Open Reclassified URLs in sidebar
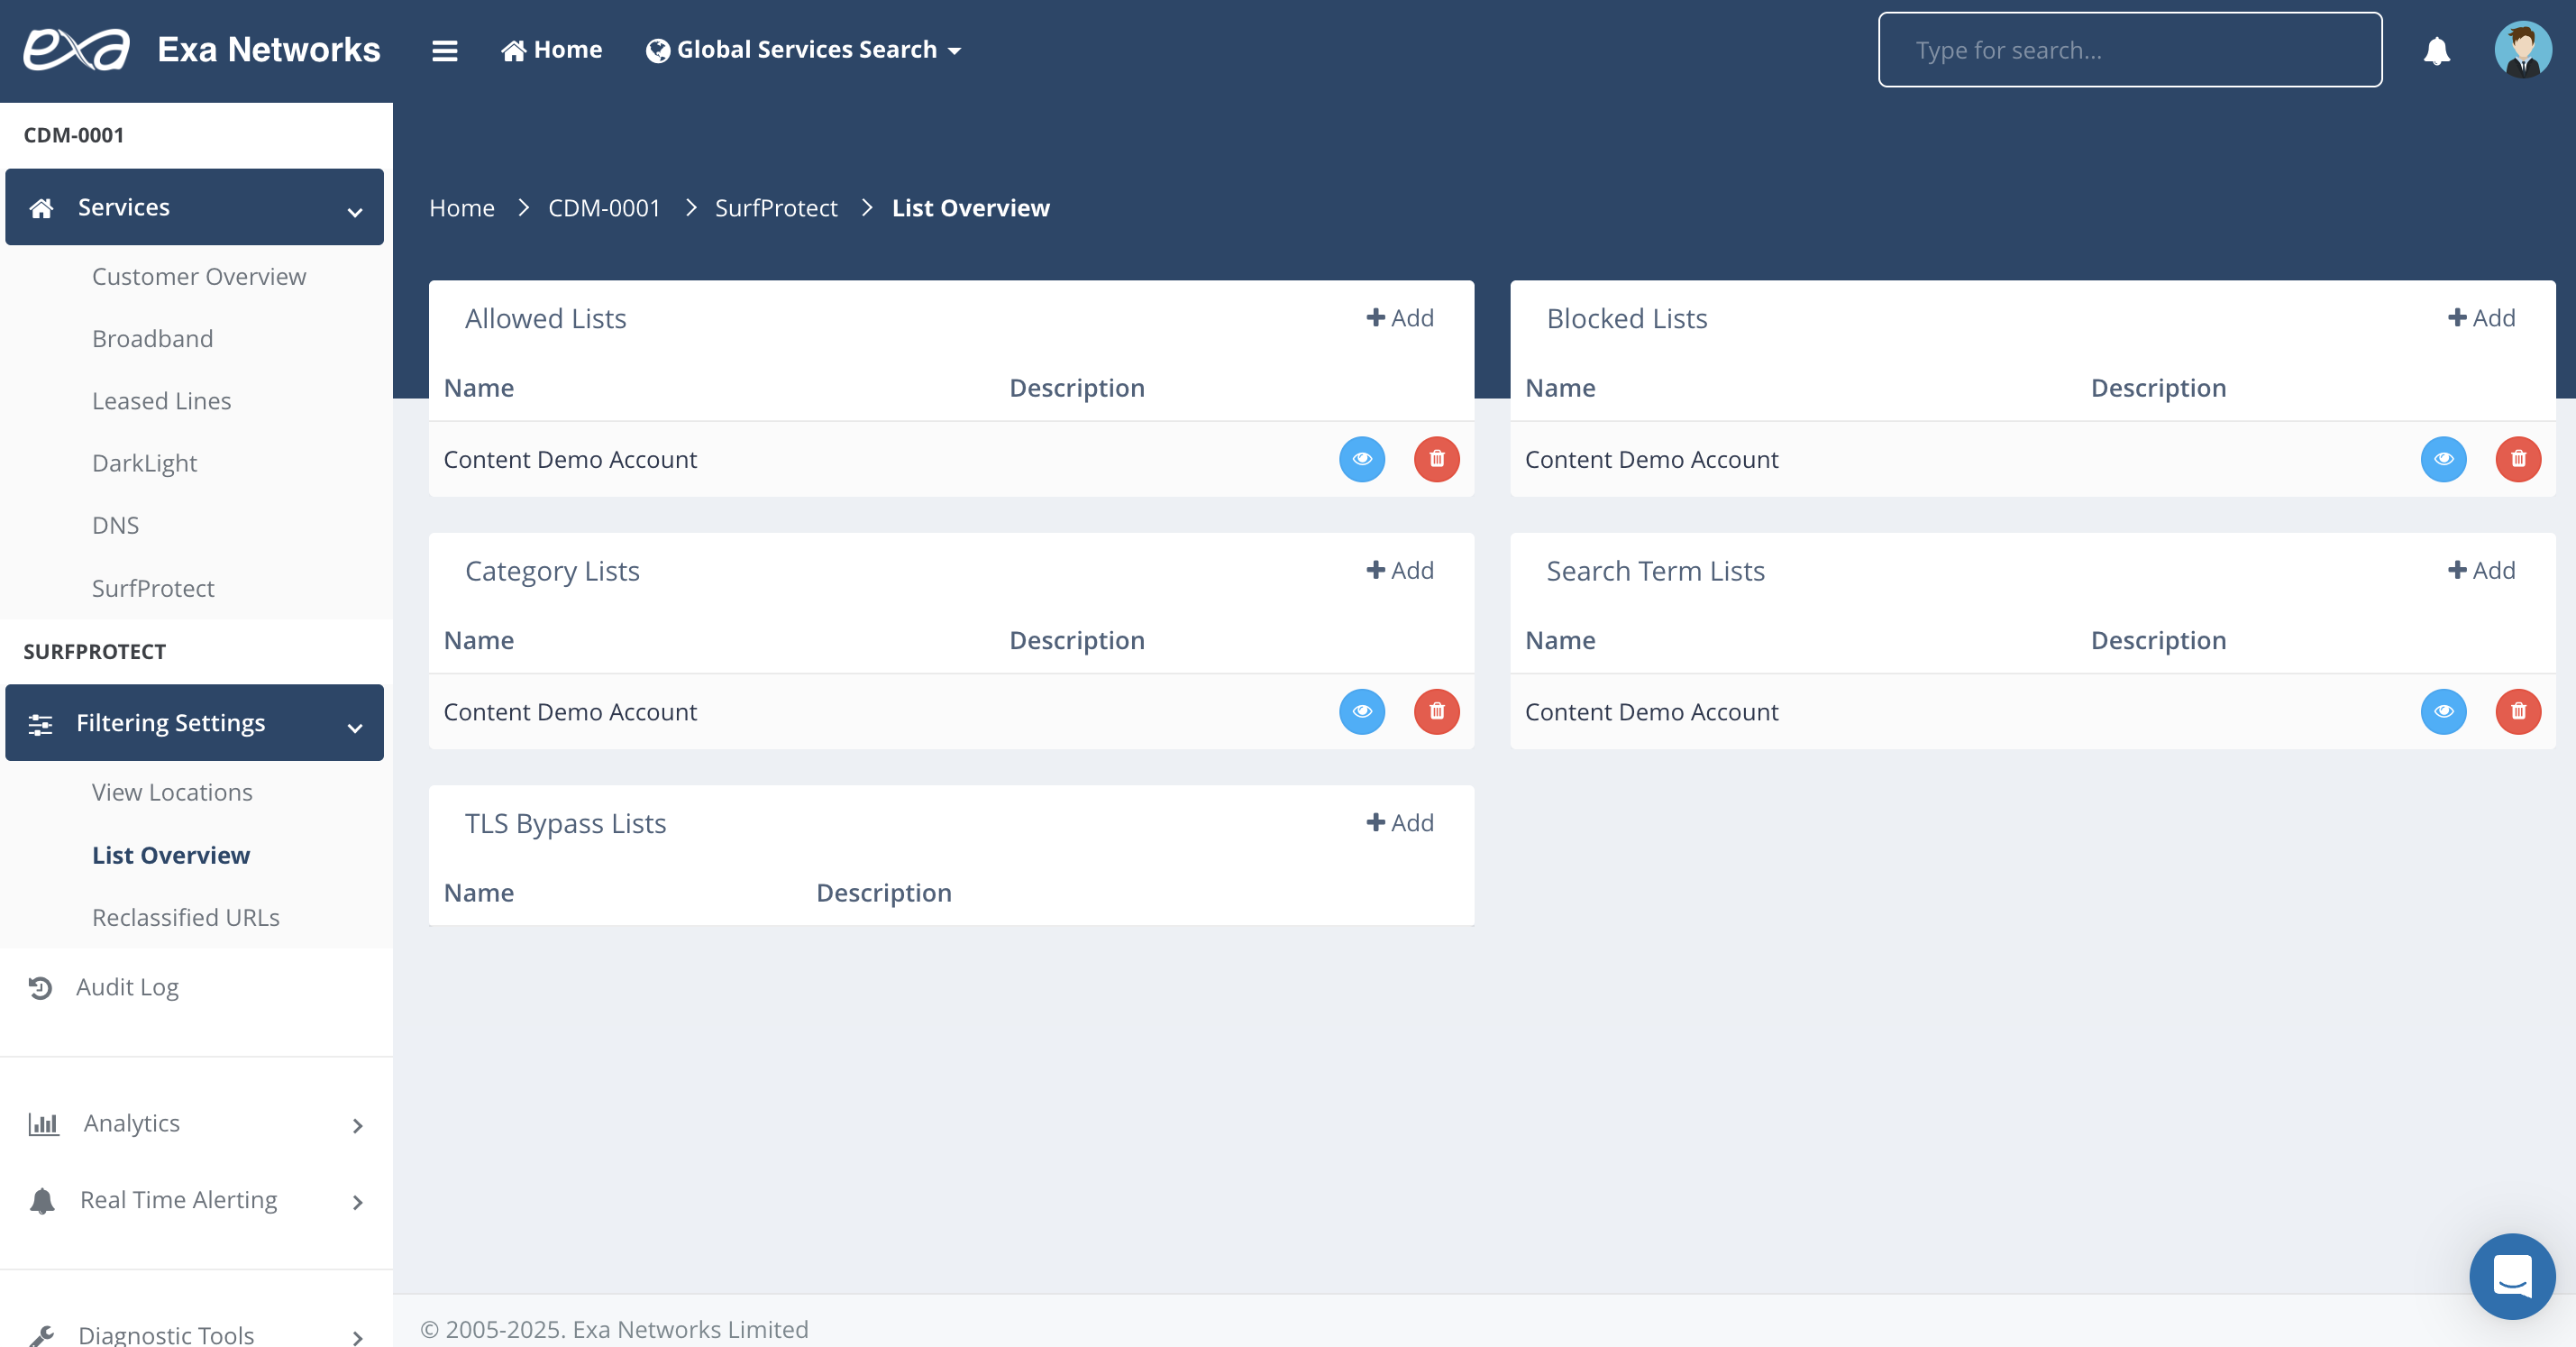This screenshot has width=2576, height=1347. point(185,917)
